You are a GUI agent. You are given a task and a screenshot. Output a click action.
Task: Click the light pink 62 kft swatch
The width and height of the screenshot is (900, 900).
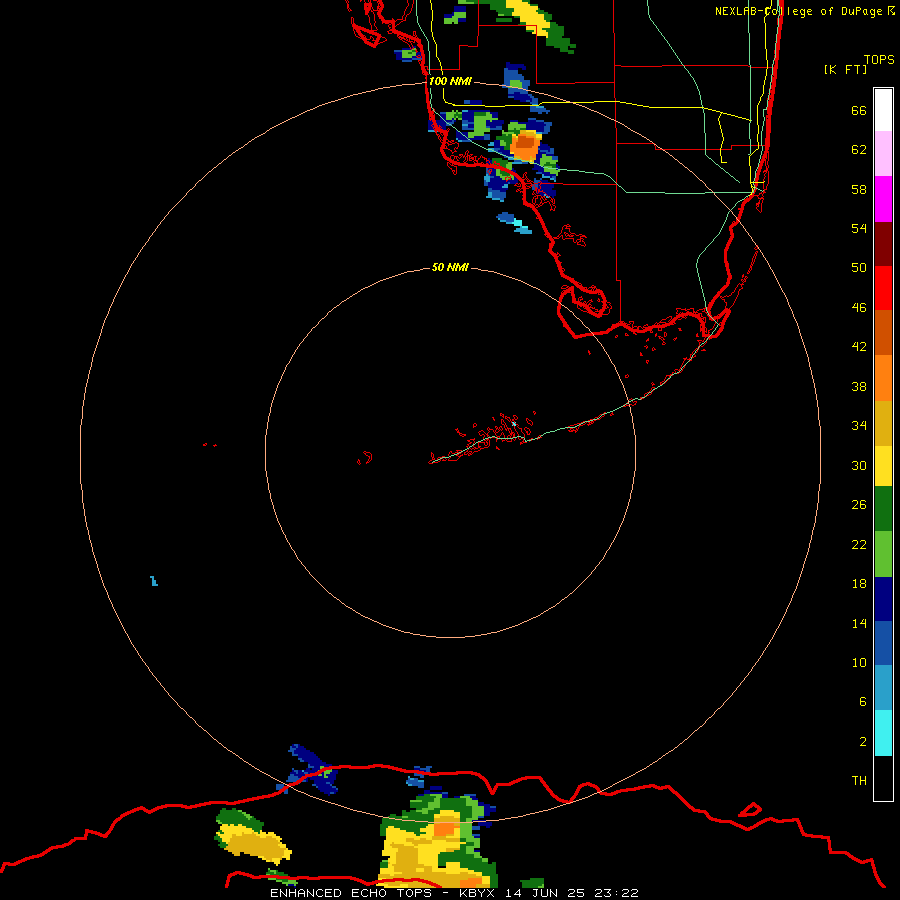tap(883, 153)
